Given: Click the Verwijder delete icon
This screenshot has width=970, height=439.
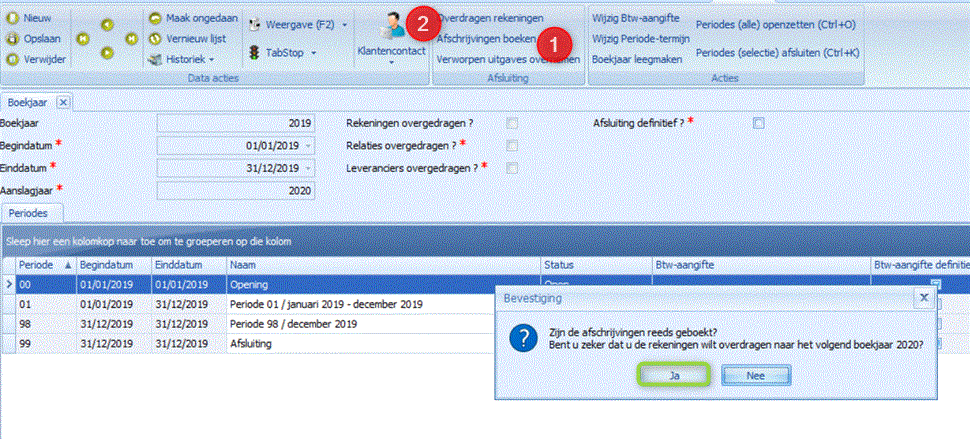Looking at the screenshot, I should tap(13, 59).
